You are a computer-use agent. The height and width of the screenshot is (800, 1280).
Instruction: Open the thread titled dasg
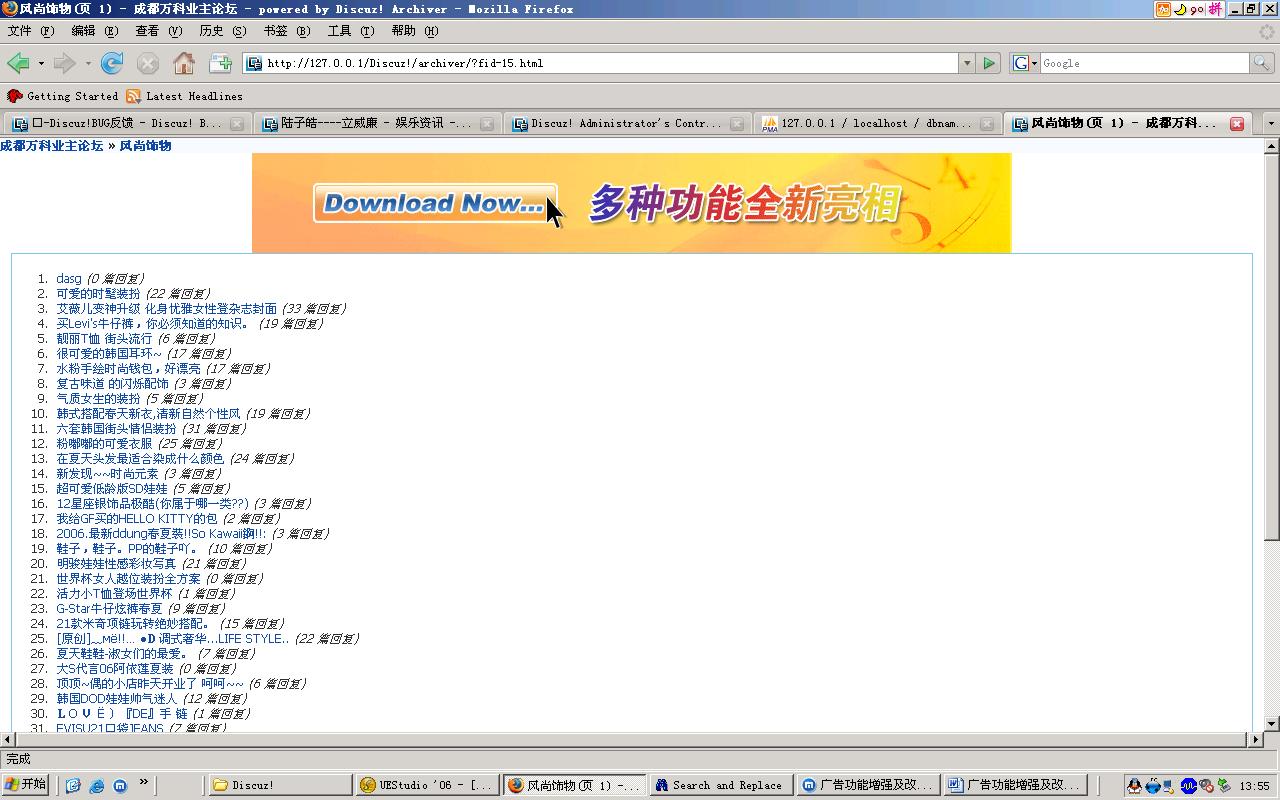pyautogui.click(x=69, y=279)
